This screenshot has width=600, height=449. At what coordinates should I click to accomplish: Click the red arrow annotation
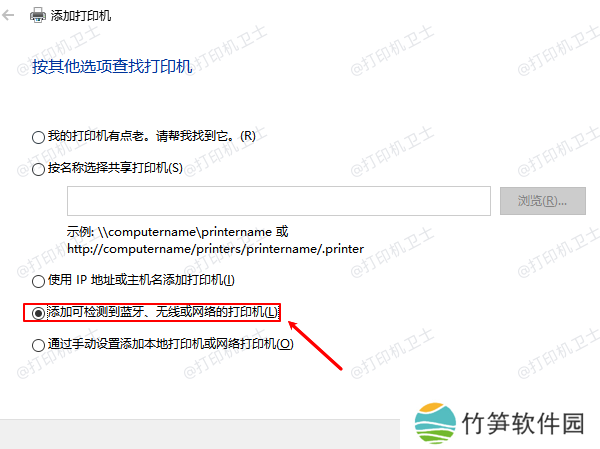(x=315, y=345)
